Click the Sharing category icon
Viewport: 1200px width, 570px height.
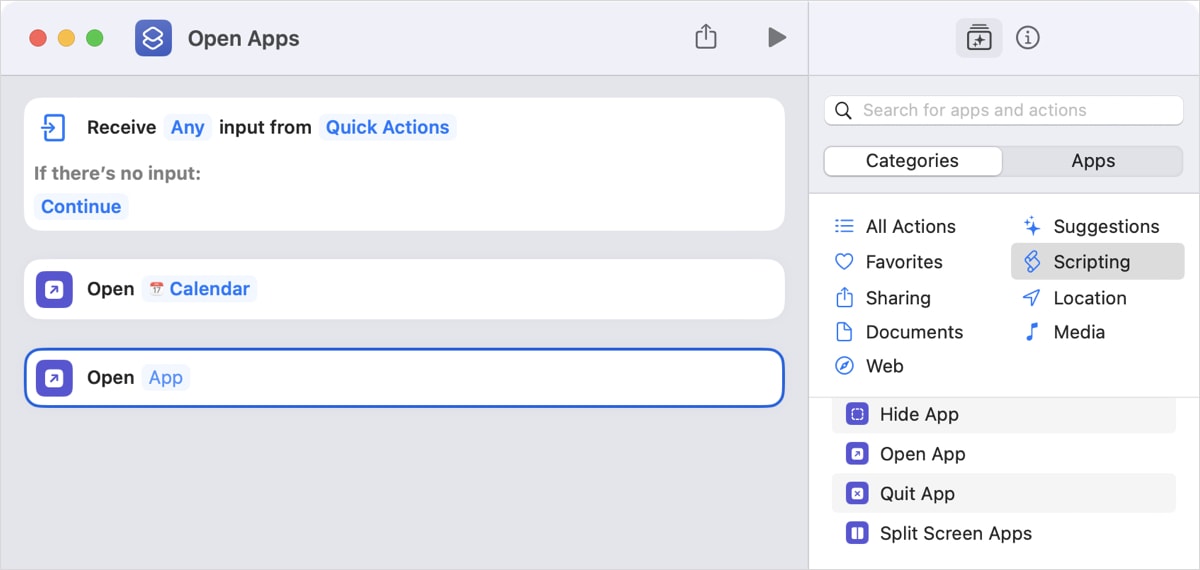pos(844,298)
